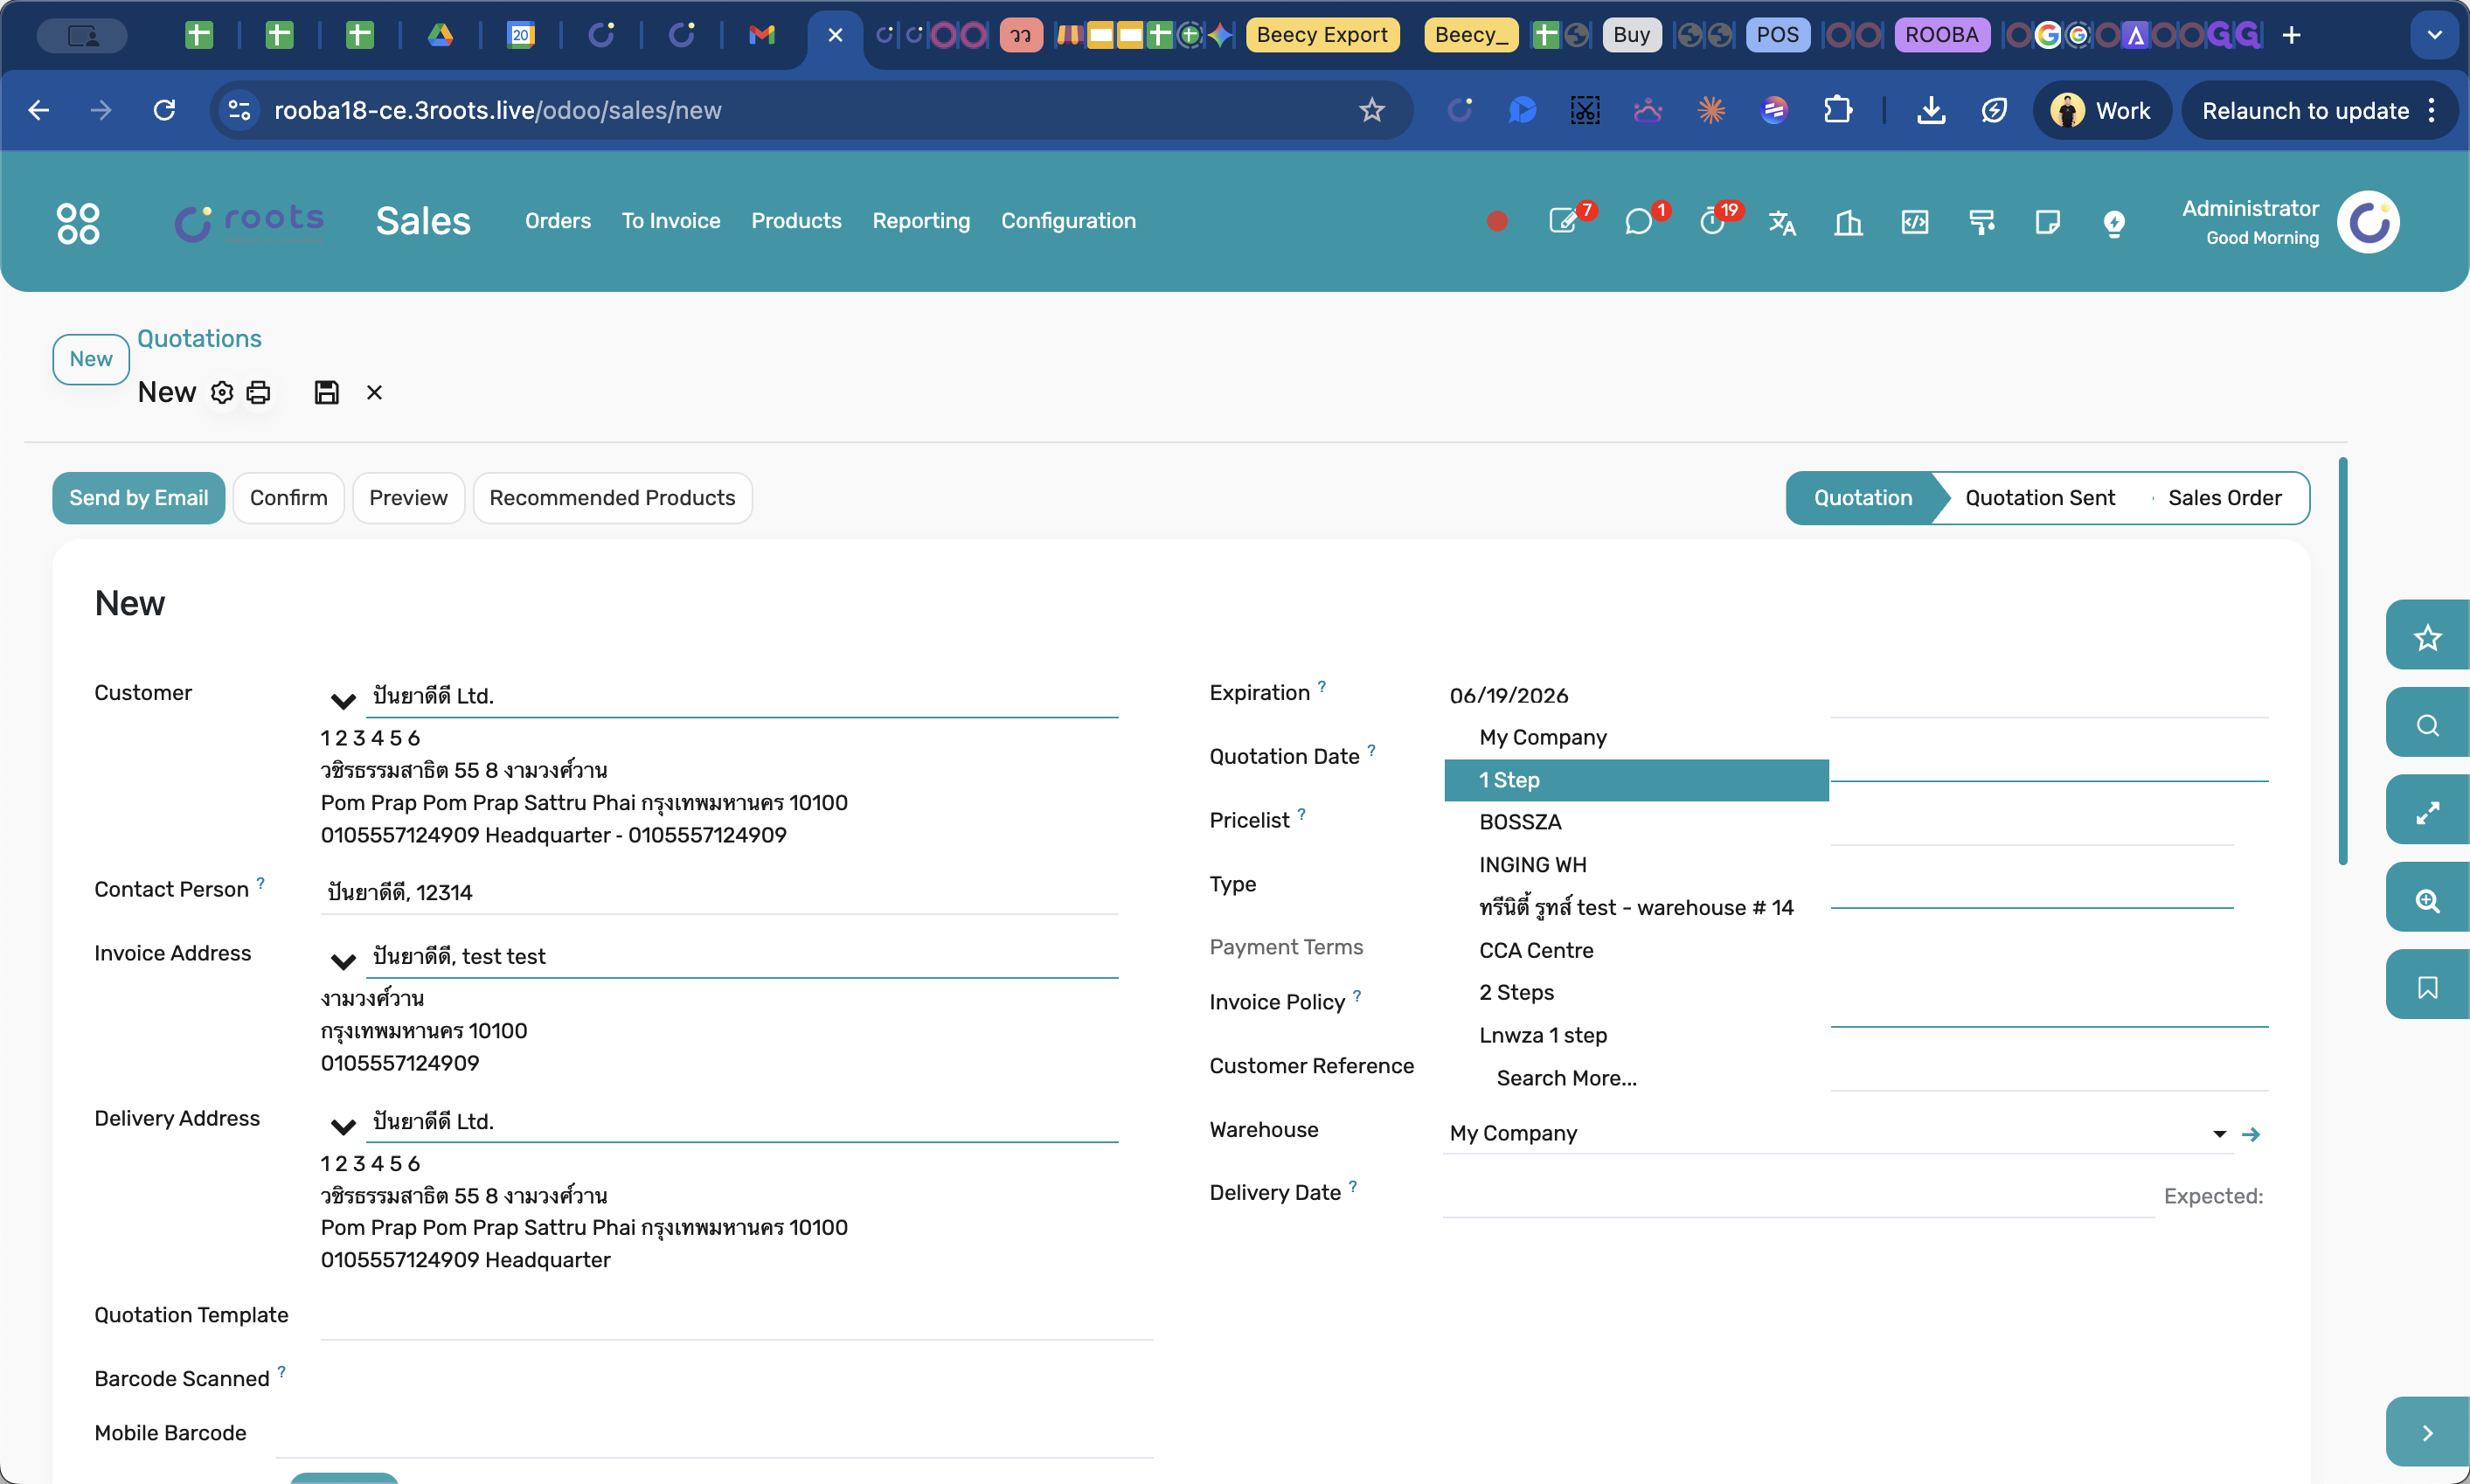
Task: Go to Quotations breadcrumb link
Action: point(199,339)
